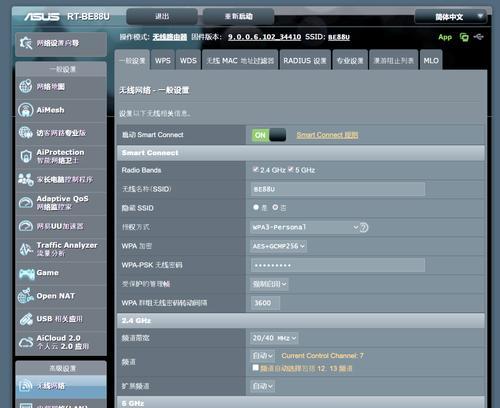Open the AES+GCMP256 encryption dropdown
The height and width of the screenshot is (408, 500).
pos(278,246)
